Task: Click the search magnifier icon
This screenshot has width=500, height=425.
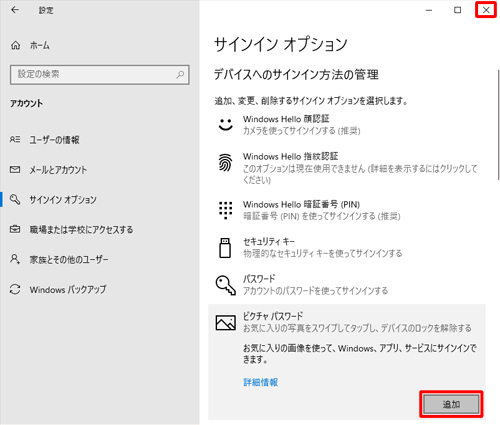Action: coord(180,74)
